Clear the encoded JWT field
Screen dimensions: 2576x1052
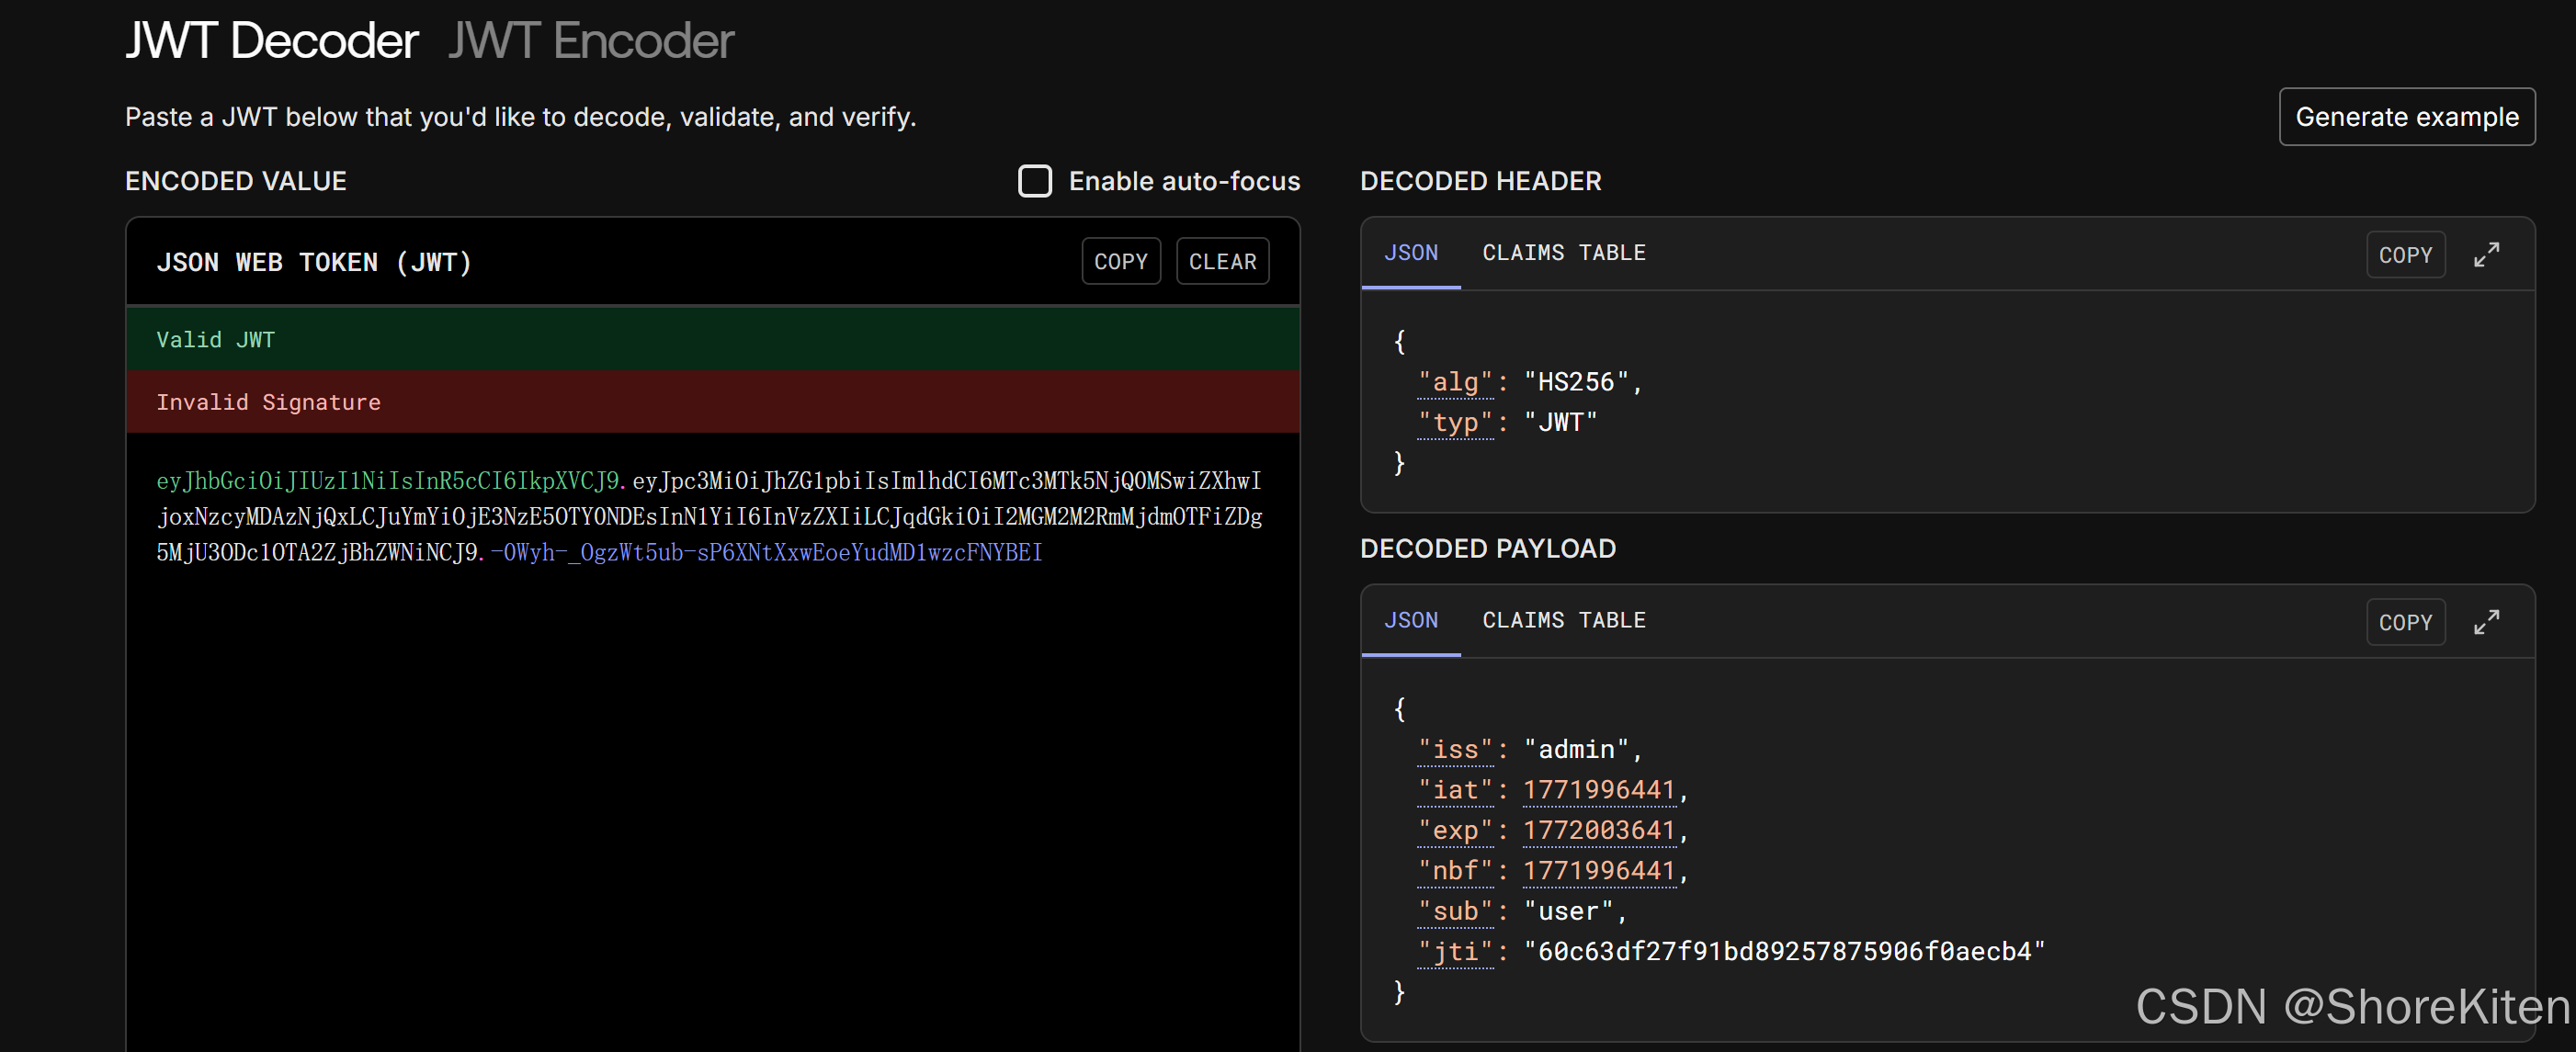(1222, 261)
